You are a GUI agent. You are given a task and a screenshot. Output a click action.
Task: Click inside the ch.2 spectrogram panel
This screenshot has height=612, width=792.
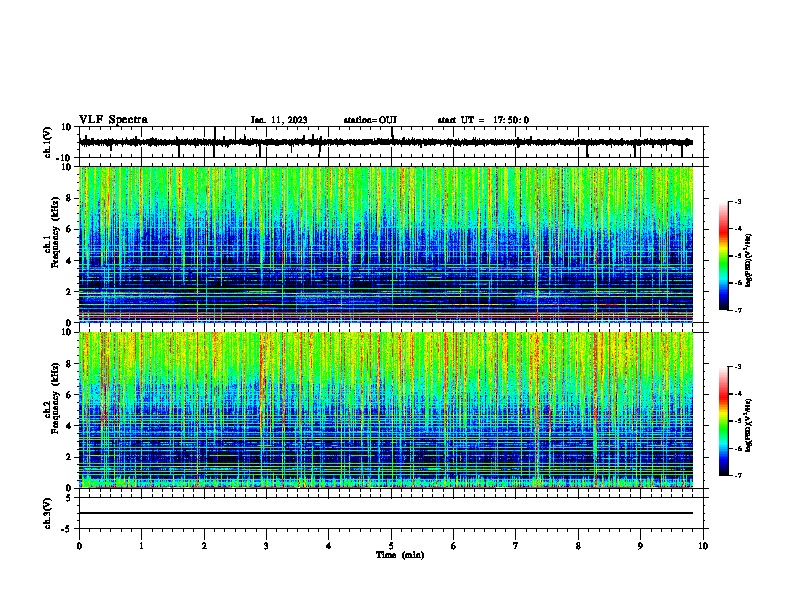386,410
